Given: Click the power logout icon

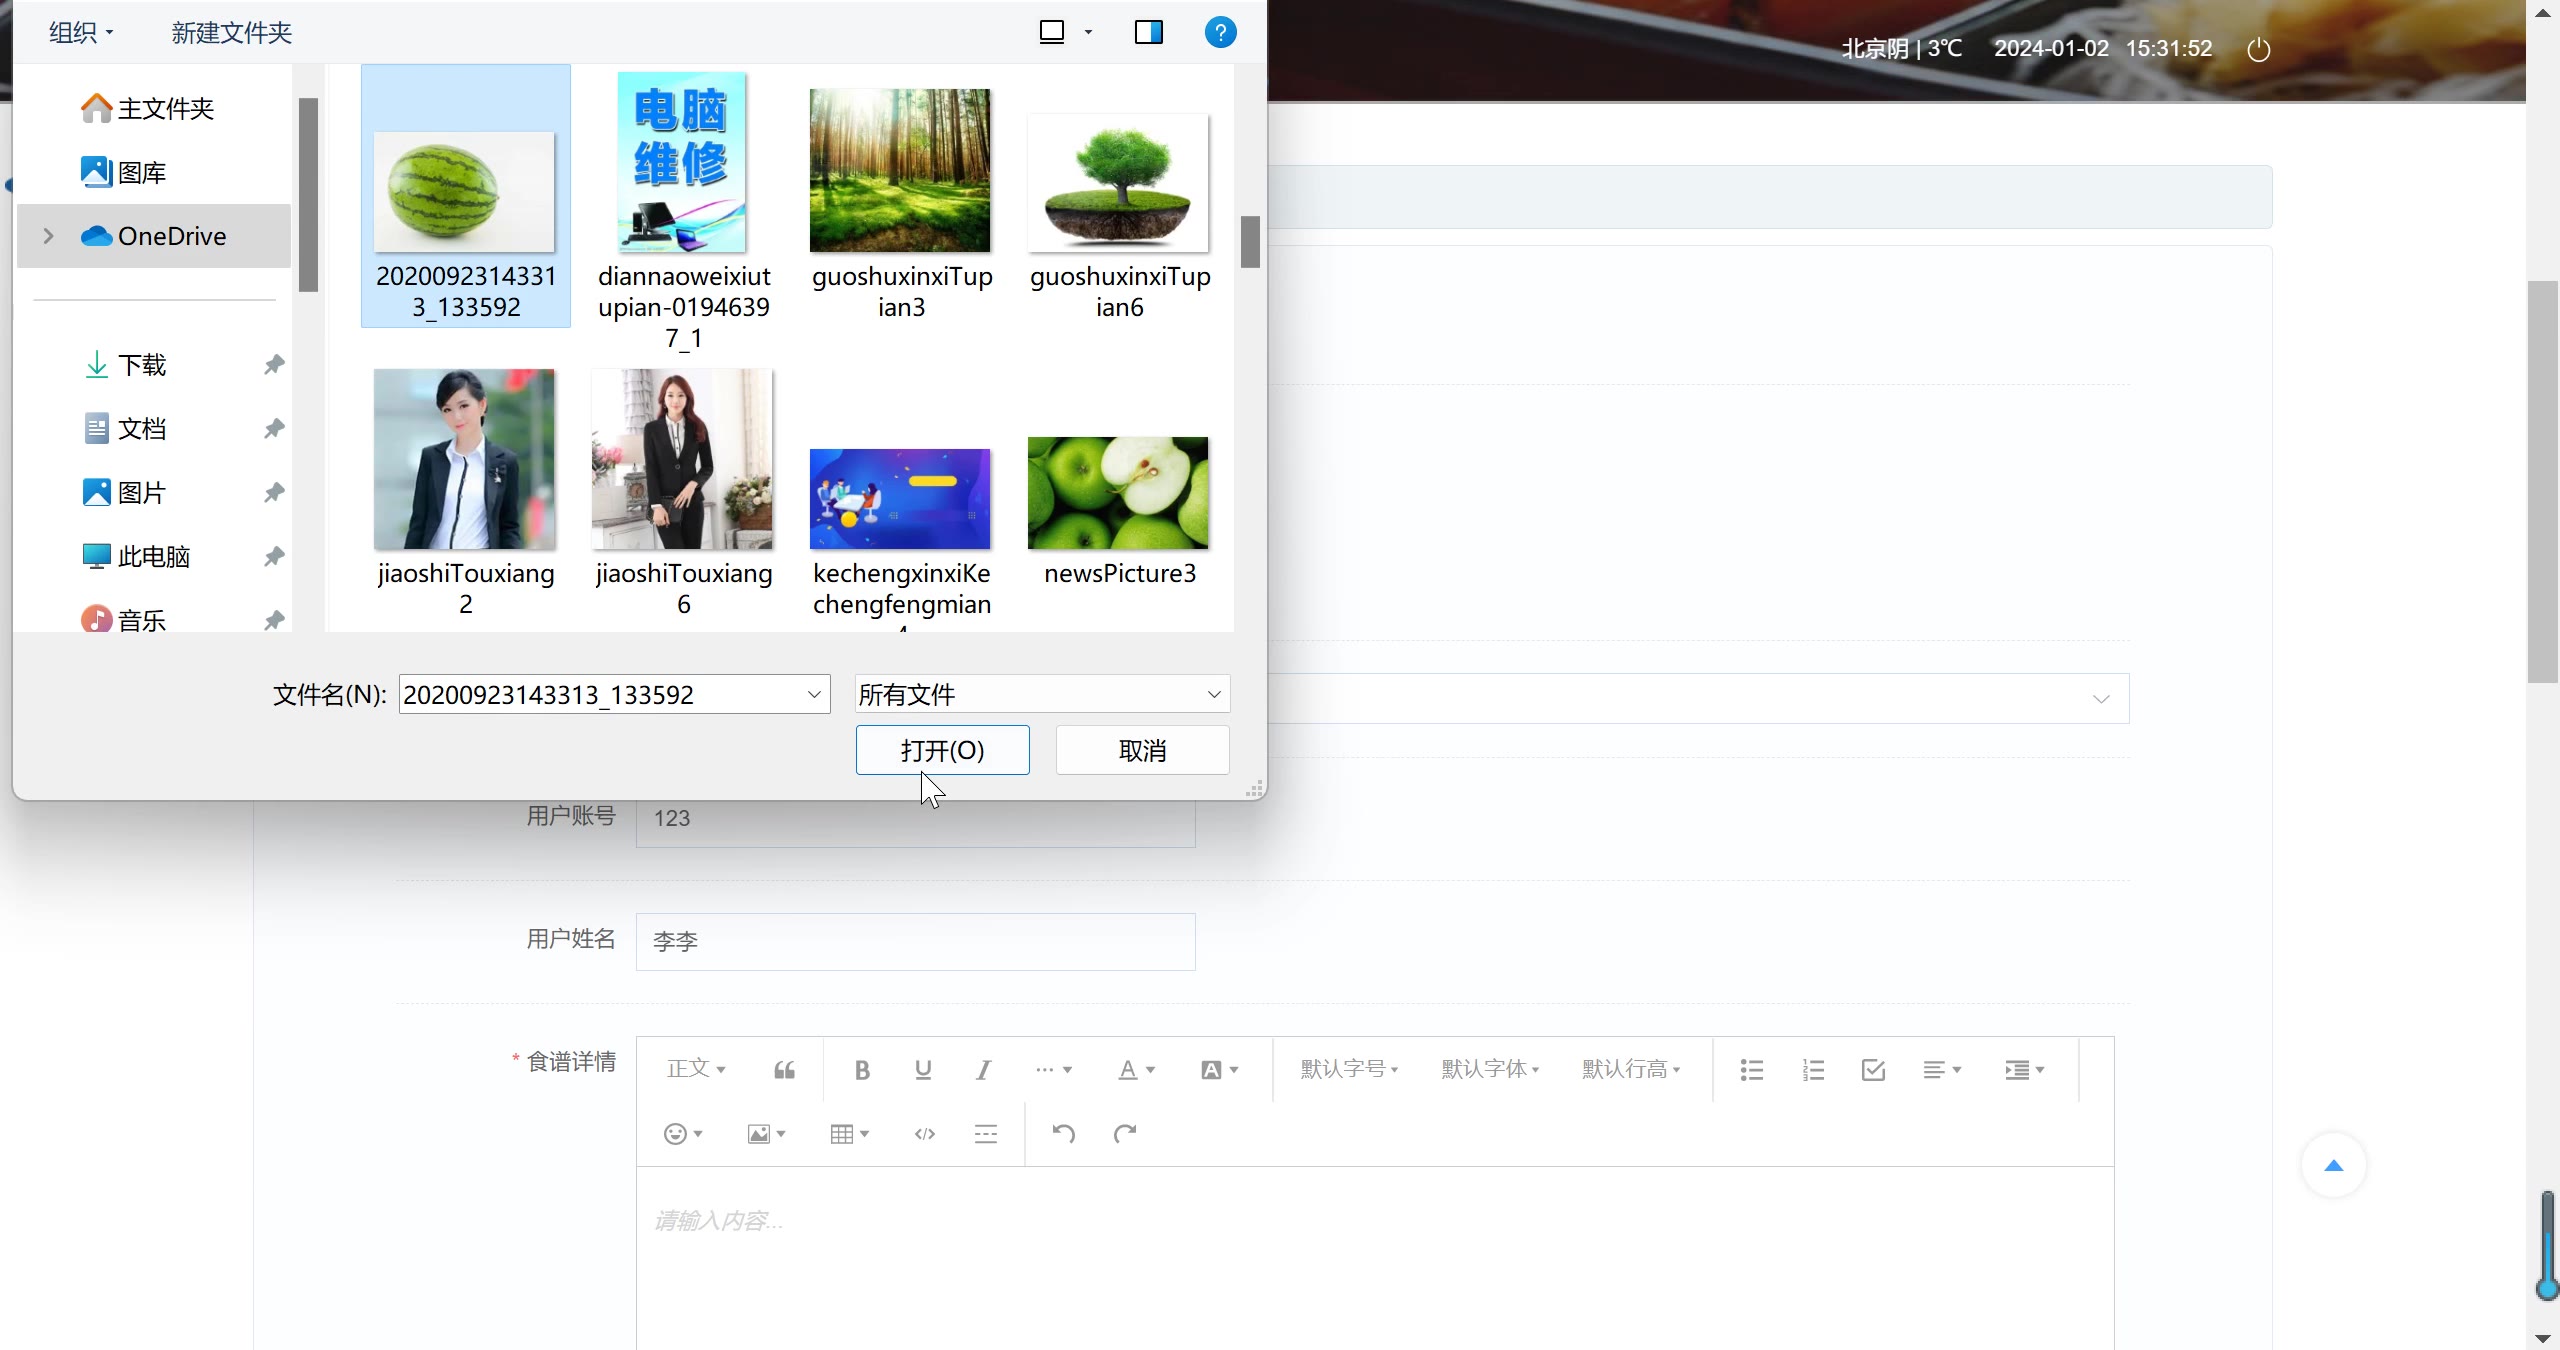Looking at the screenshot, I should 2259,49.
